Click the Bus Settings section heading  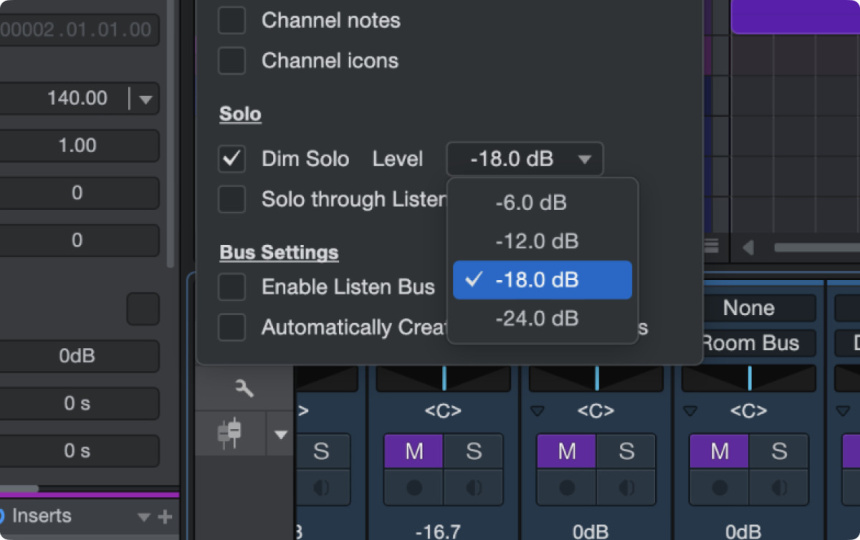pos(279,252)
